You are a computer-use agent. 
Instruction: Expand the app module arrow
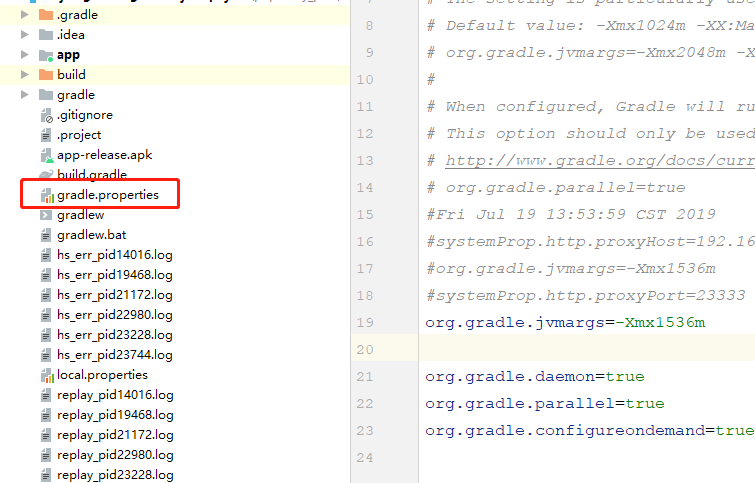[x=25, y=55]
